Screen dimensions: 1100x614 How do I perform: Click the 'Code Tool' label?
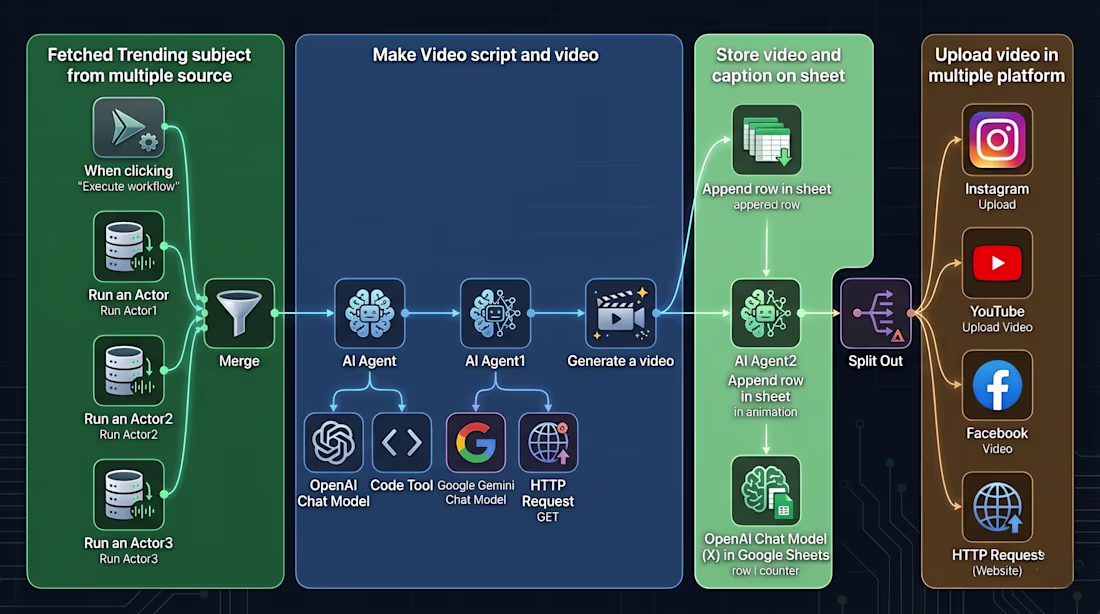click(402, 486)
